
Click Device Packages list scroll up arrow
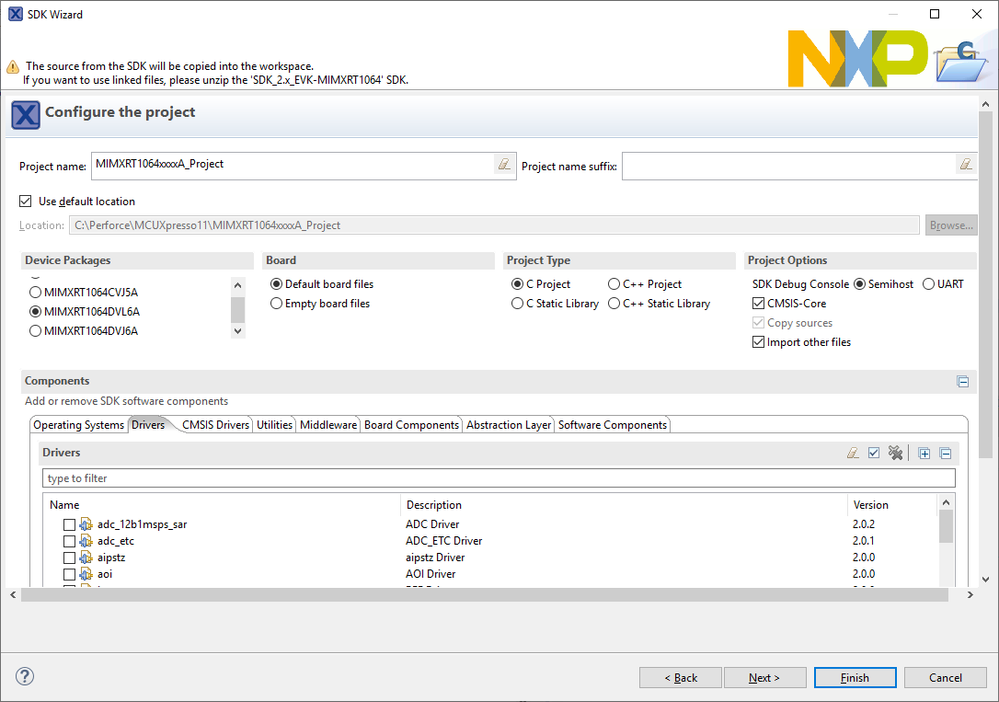(238, 285)
